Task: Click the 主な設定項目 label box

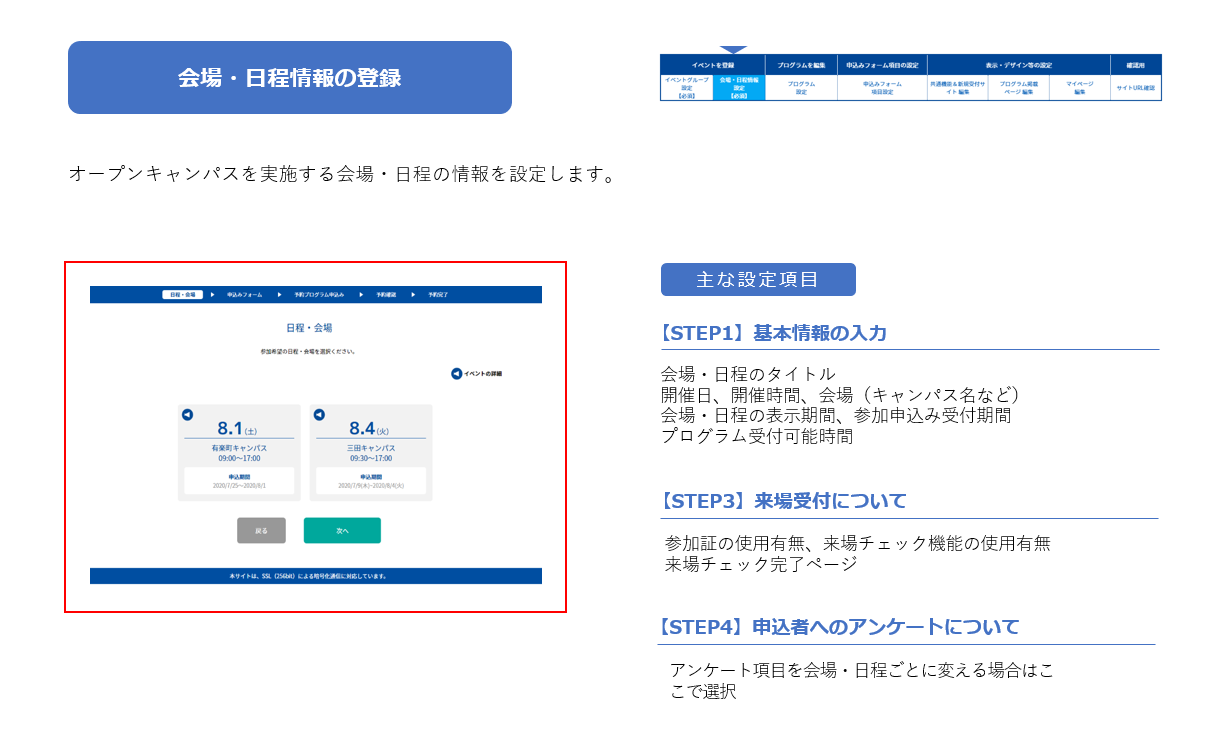Action: tap(758, 280)
